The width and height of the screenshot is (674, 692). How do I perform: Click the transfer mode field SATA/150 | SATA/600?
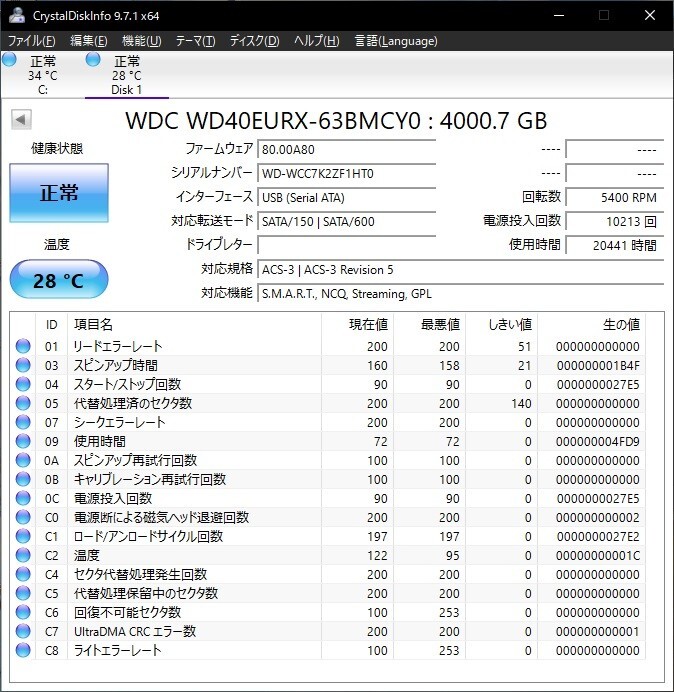pyautogui.click(x=347, y=221)
